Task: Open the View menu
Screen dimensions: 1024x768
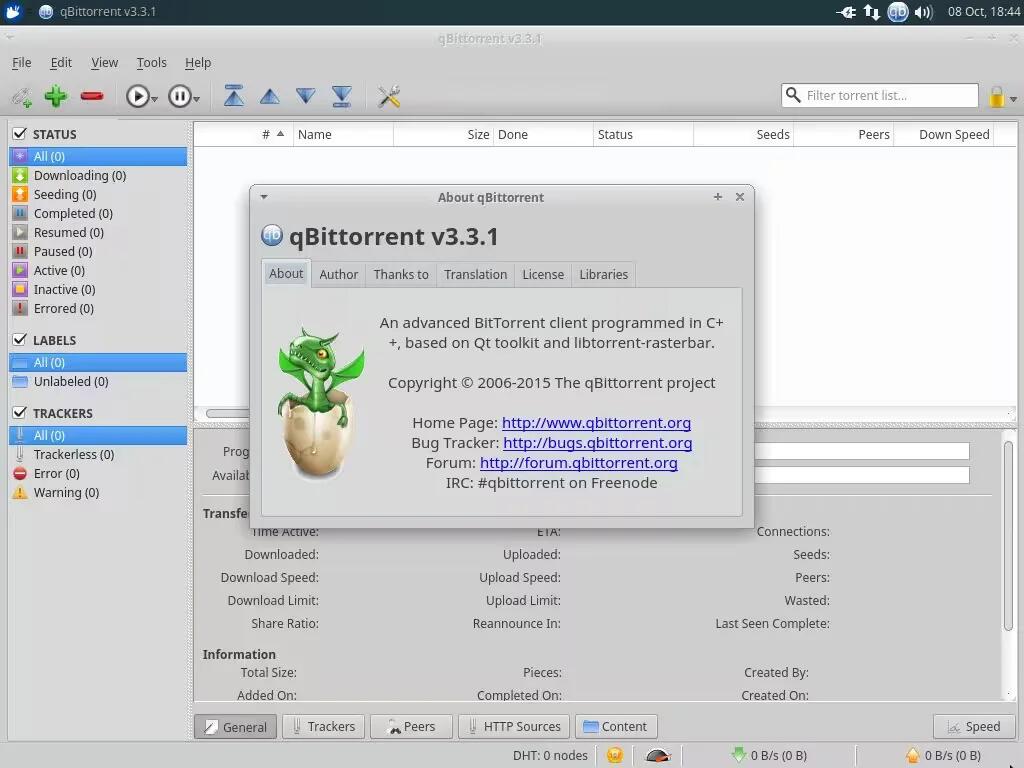Action: [104, 63]
